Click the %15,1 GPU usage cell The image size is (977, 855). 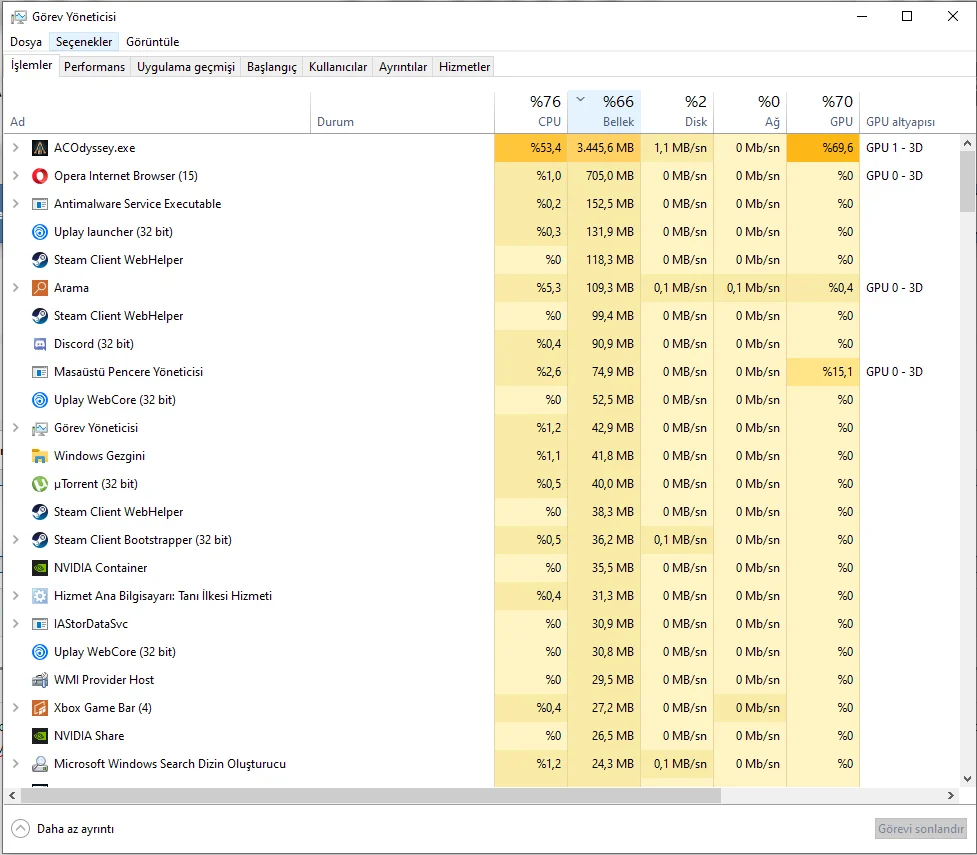point(823,372)
